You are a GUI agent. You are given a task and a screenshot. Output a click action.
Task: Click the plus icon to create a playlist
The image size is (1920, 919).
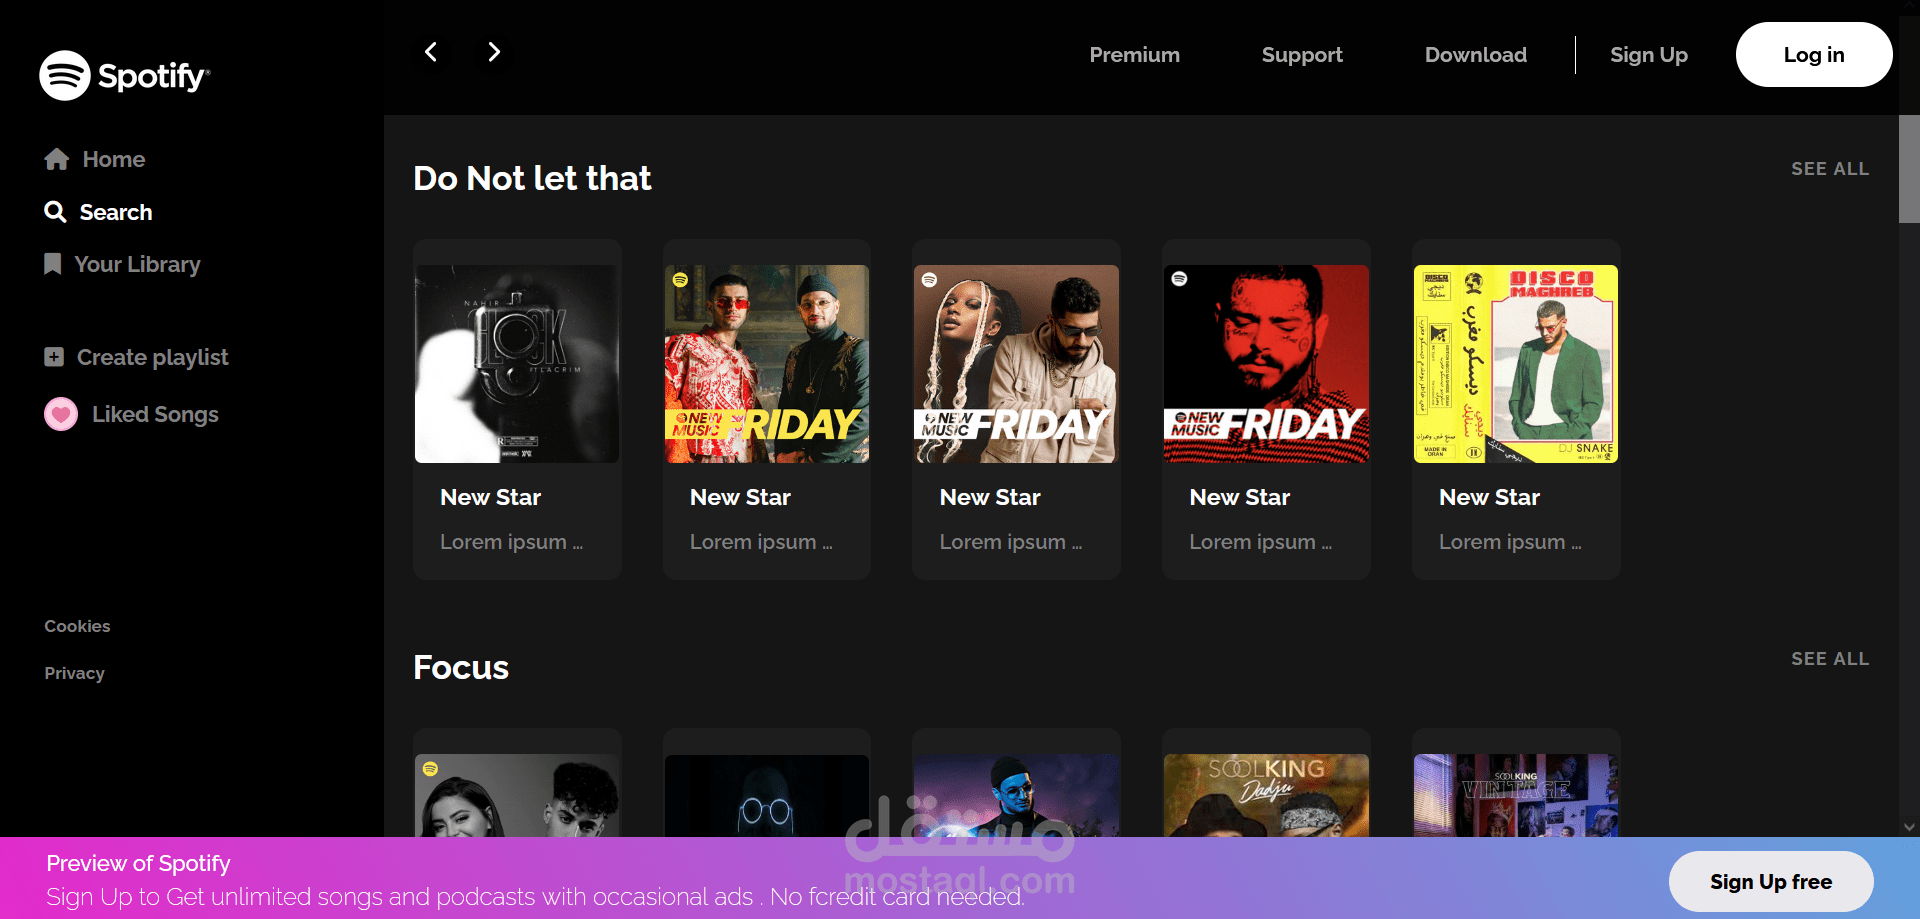tap(53, 356)
